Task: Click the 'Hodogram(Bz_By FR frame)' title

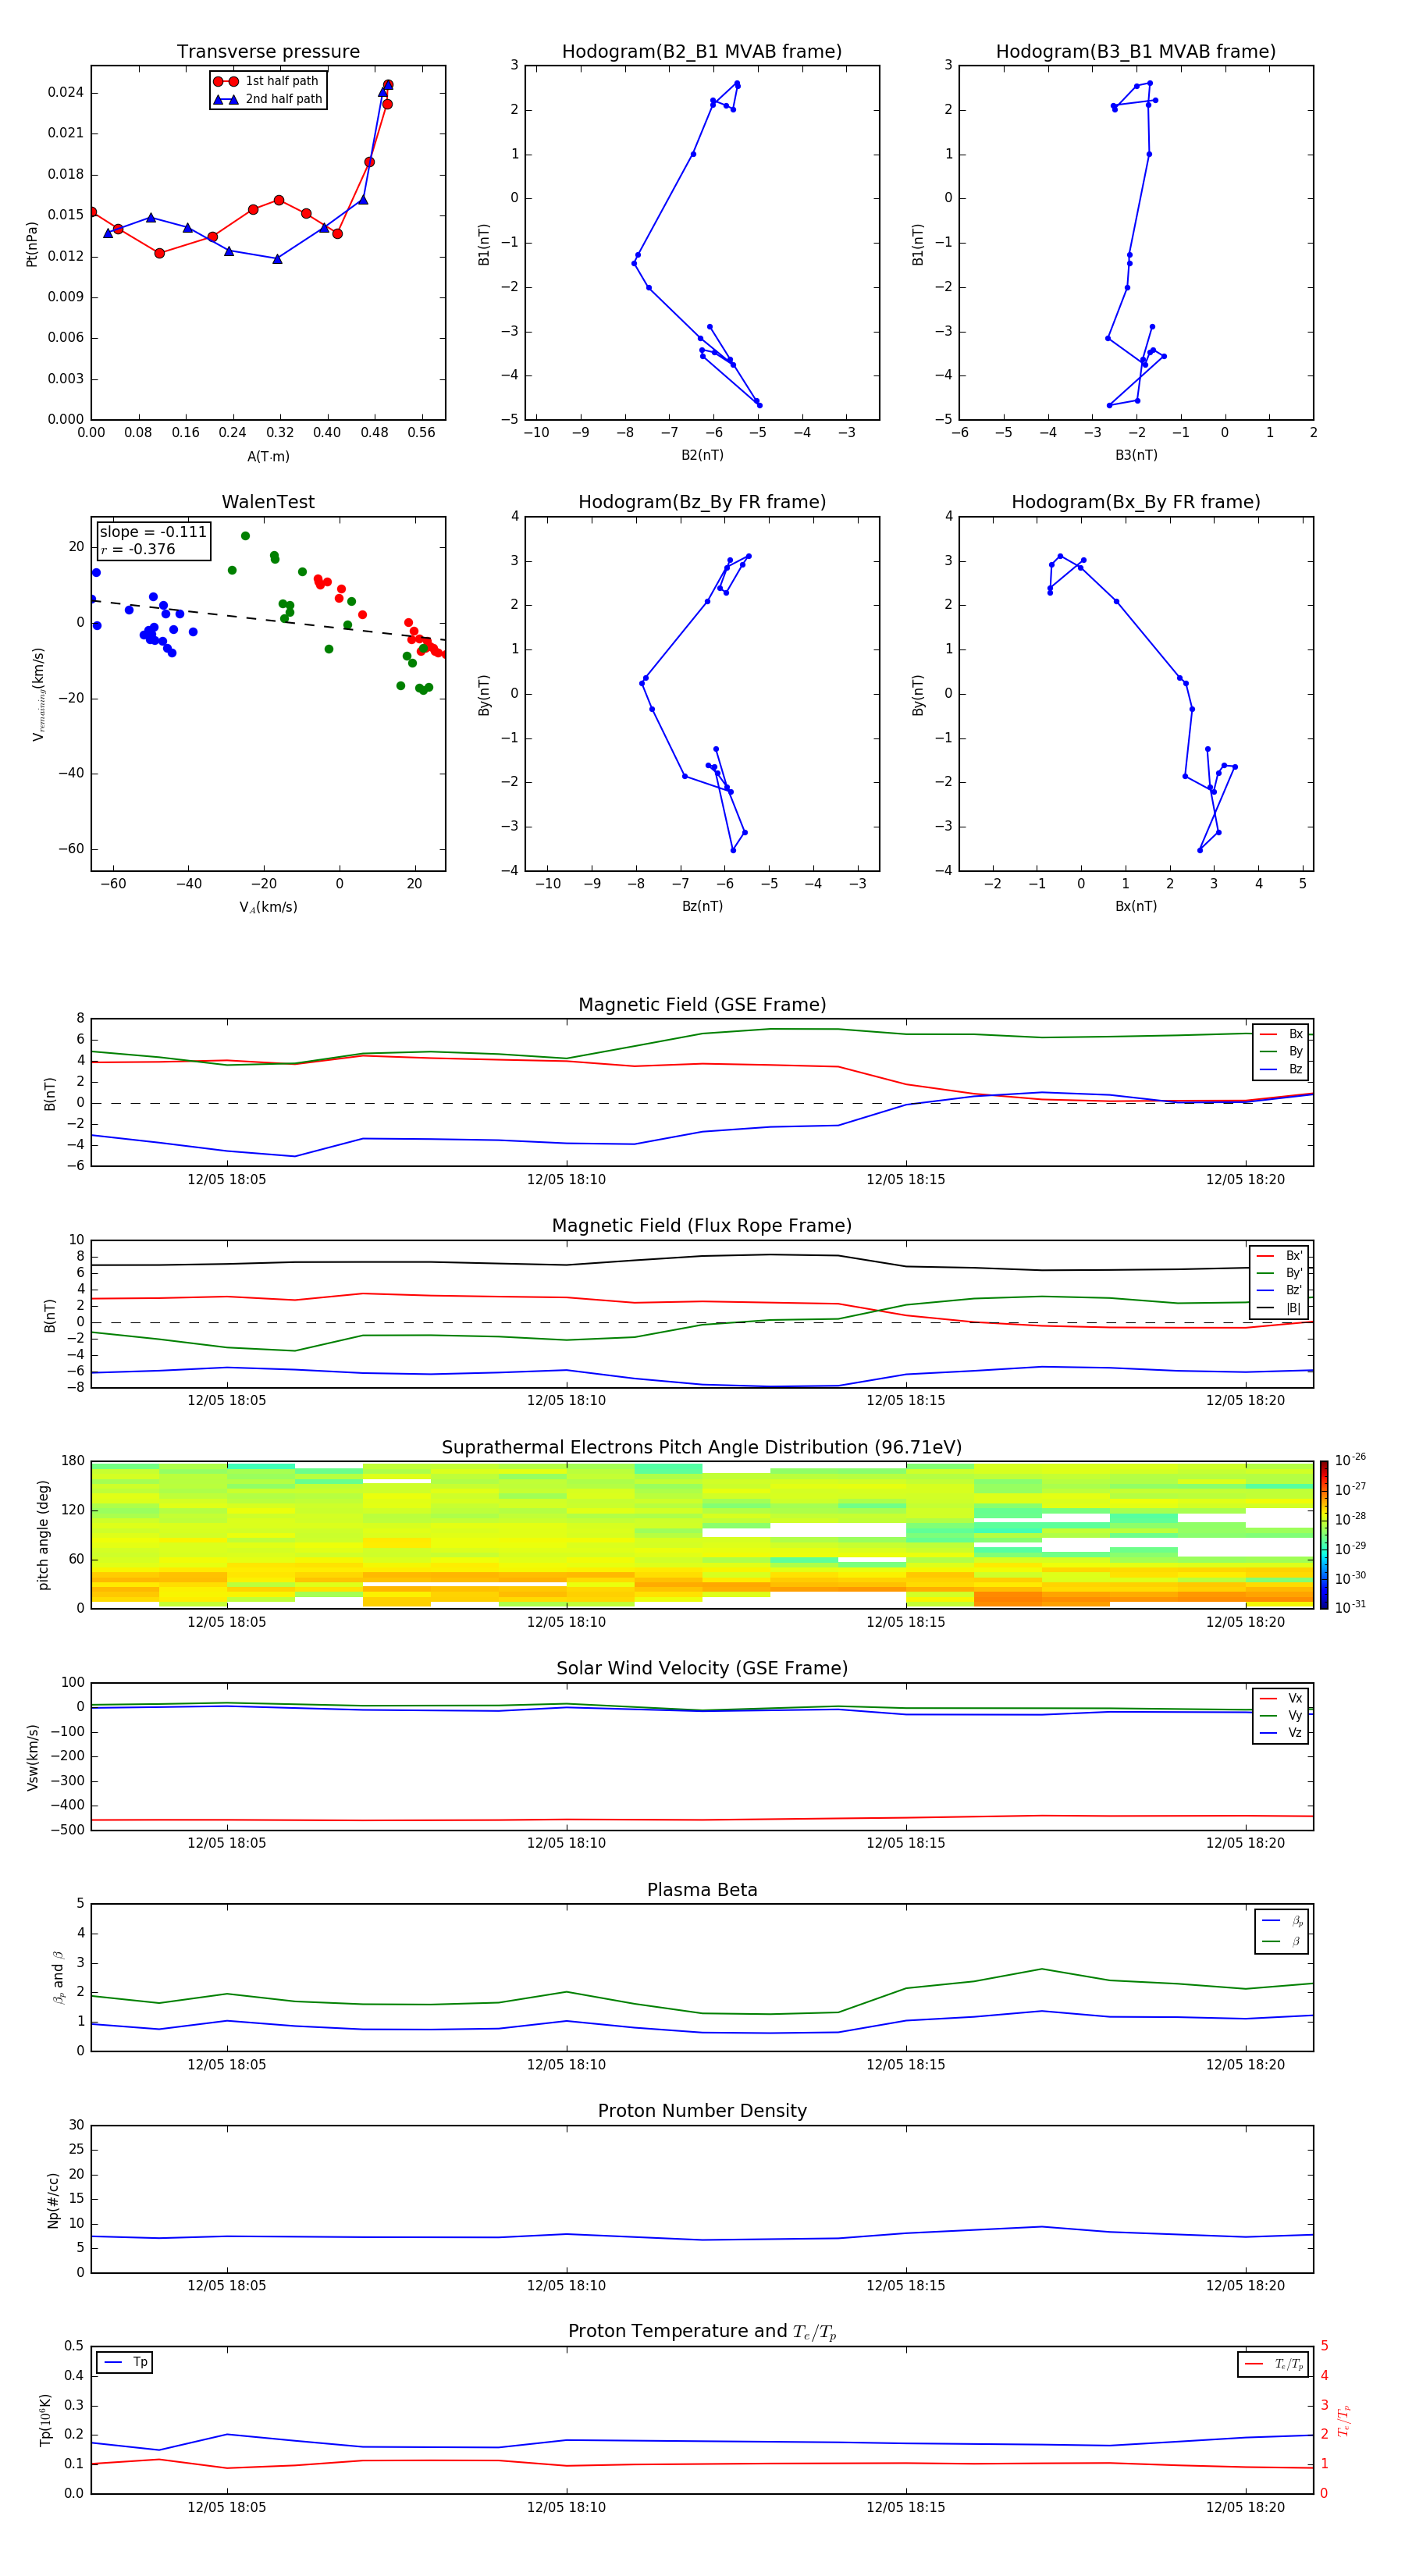Action: (x=702, y=502)
